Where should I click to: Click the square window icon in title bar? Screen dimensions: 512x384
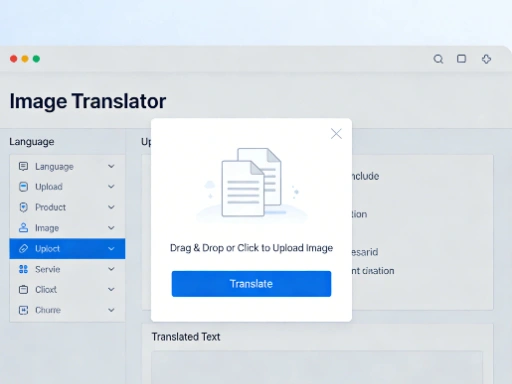[x=461, y=59]
